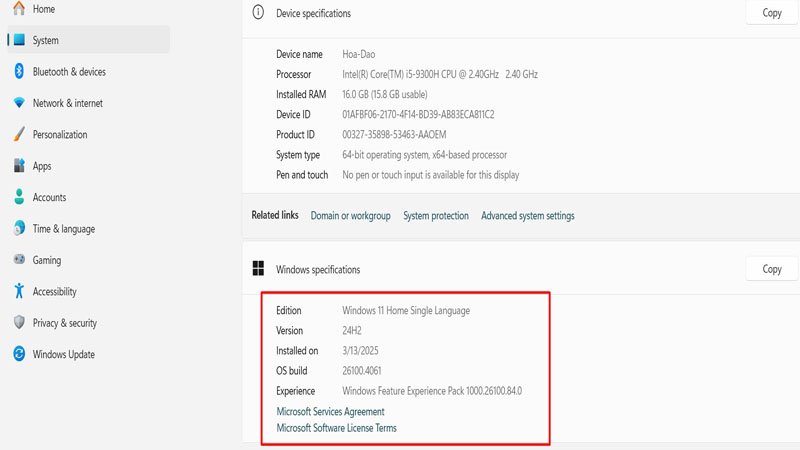
Task: Click the Time & language globe icon
Action: click(x=19, y=228)
